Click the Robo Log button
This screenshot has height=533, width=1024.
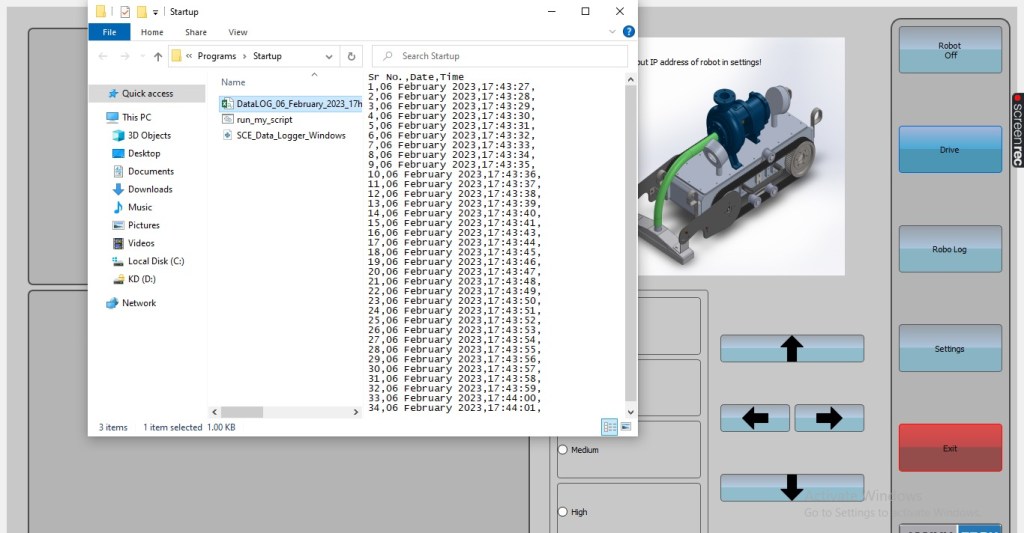[x=949, y=249]
